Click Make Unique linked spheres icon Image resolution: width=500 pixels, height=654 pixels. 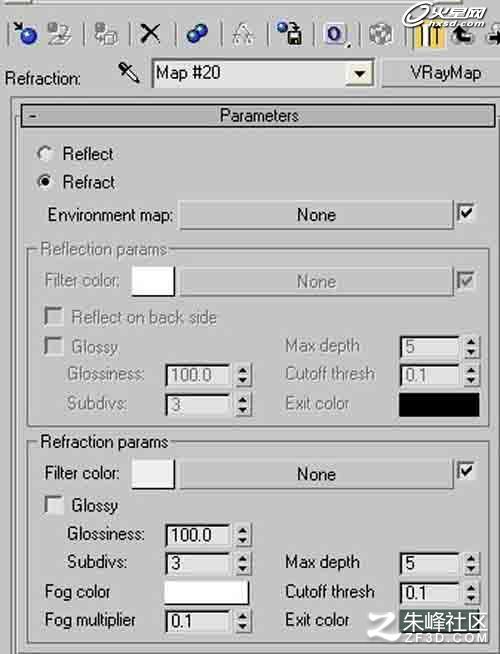(197, 33)
